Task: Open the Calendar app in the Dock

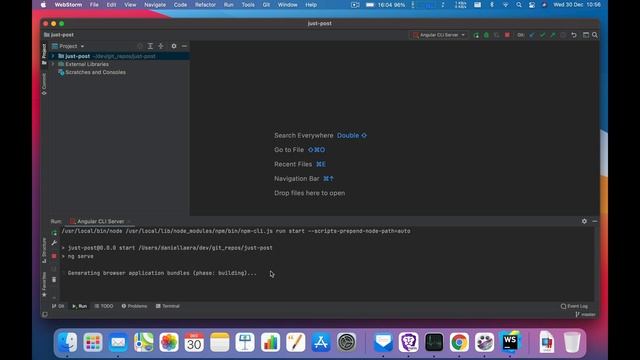Action: click(x=194, y=342)
